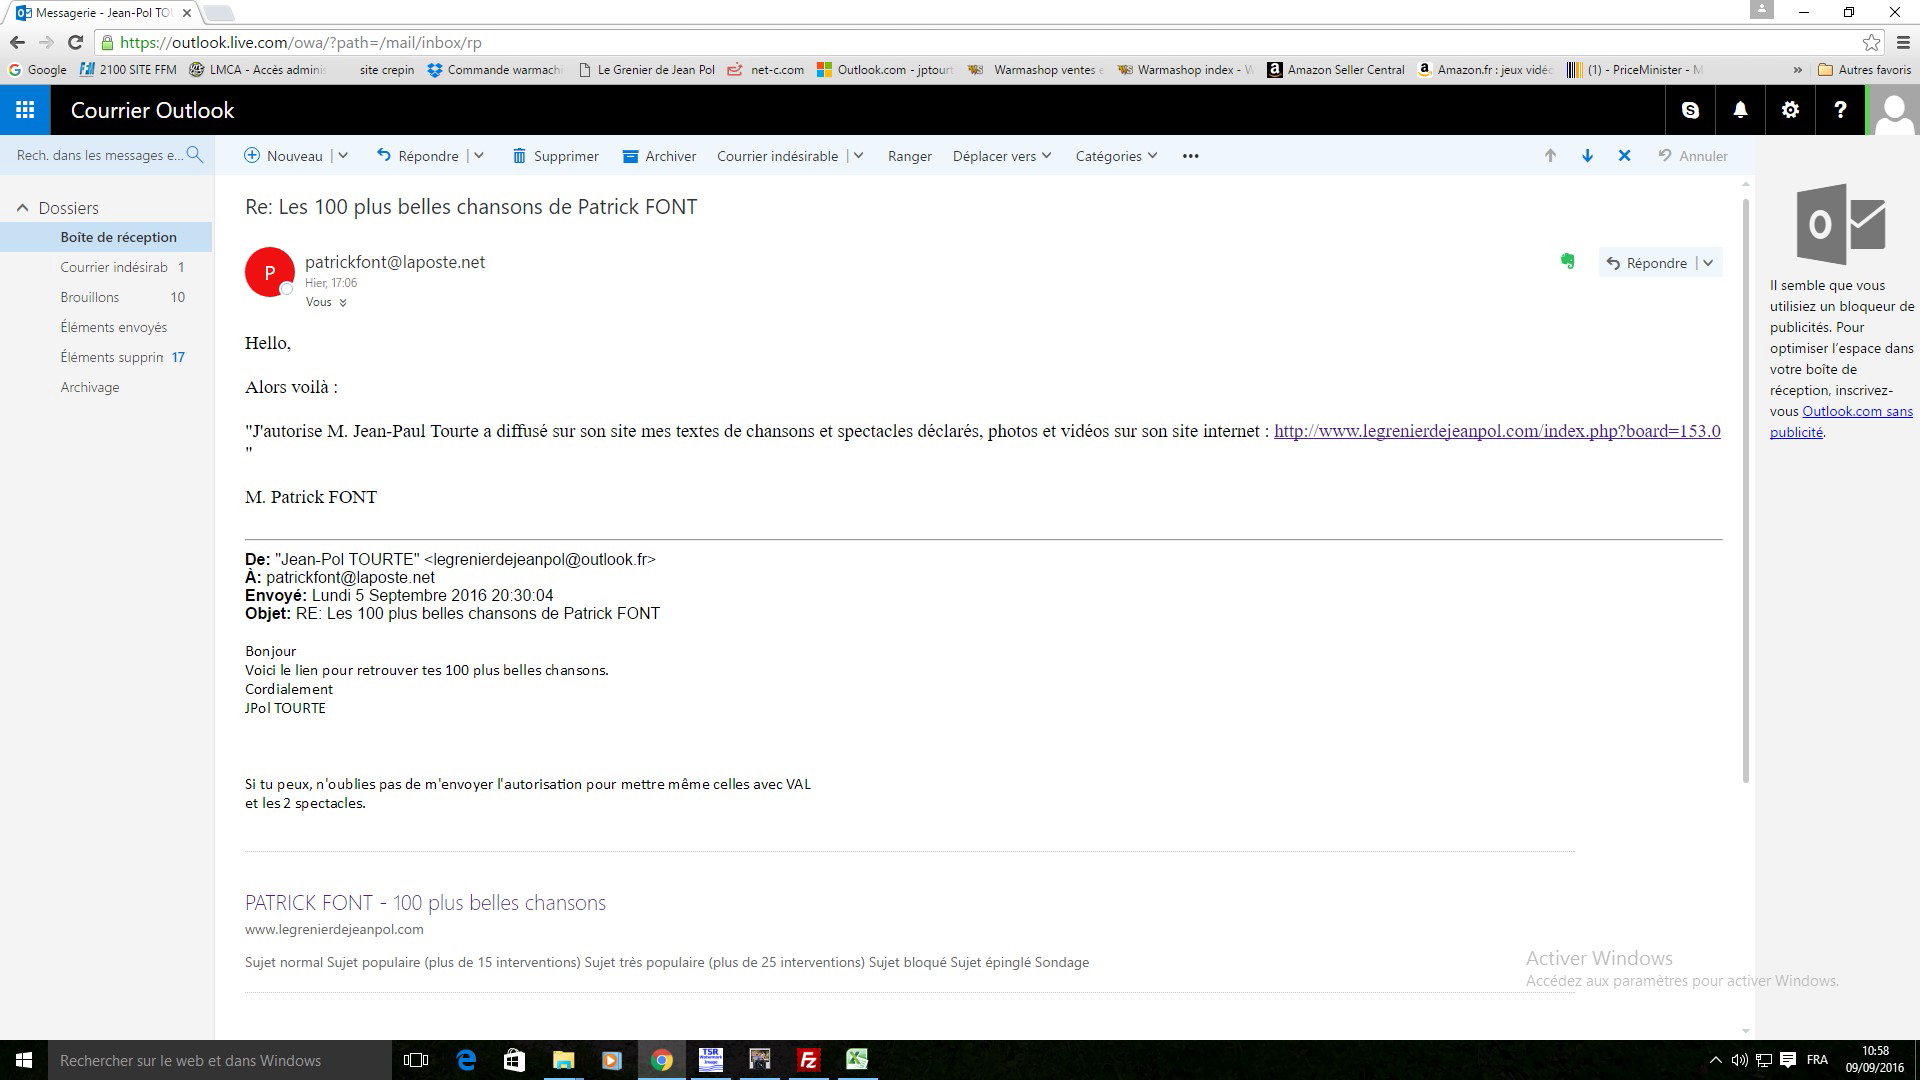Open the Catégories dropdown
The image size is (1920, 1080).
click(1116, 156)
